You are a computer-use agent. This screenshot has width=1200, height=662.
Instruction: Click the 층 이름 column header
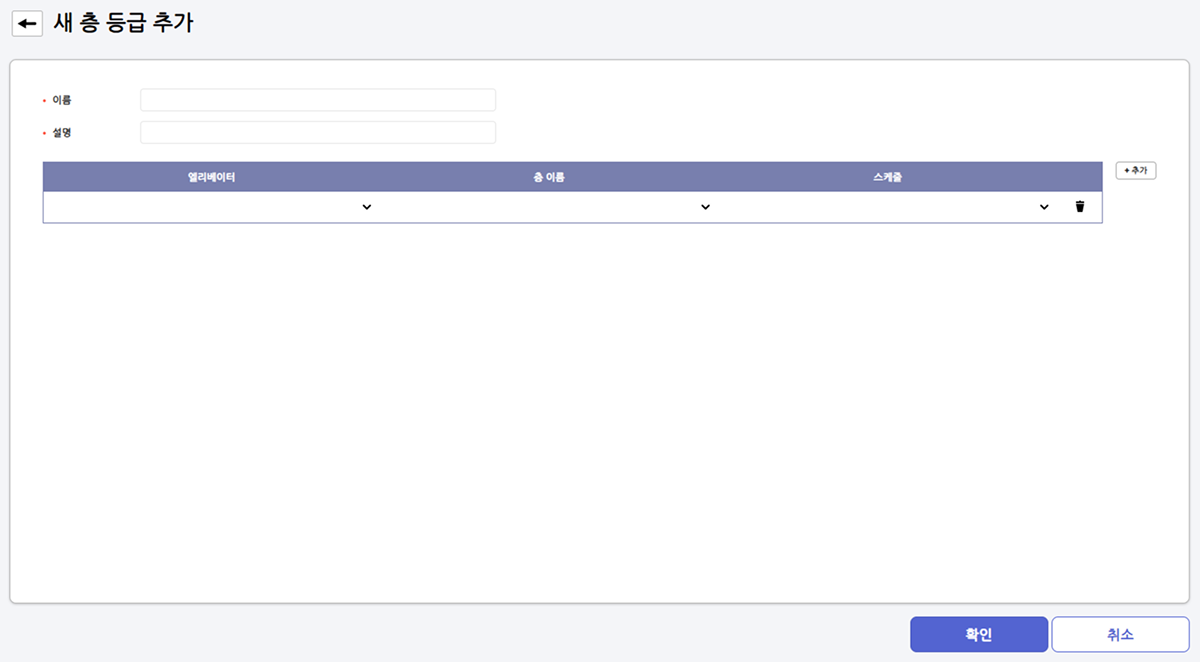coord(549,177)
